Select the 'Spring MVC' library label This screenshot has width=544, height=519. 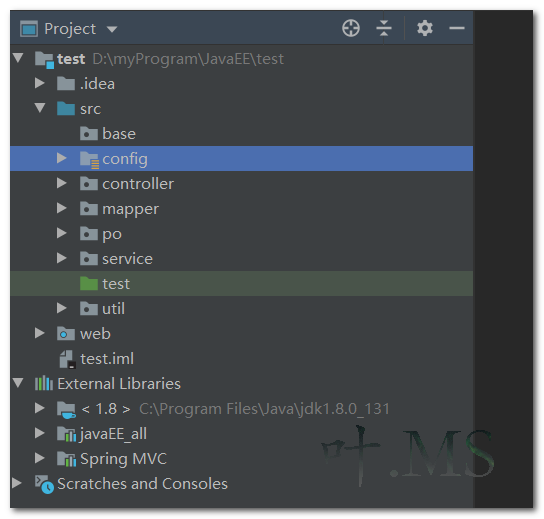[124, 459]
